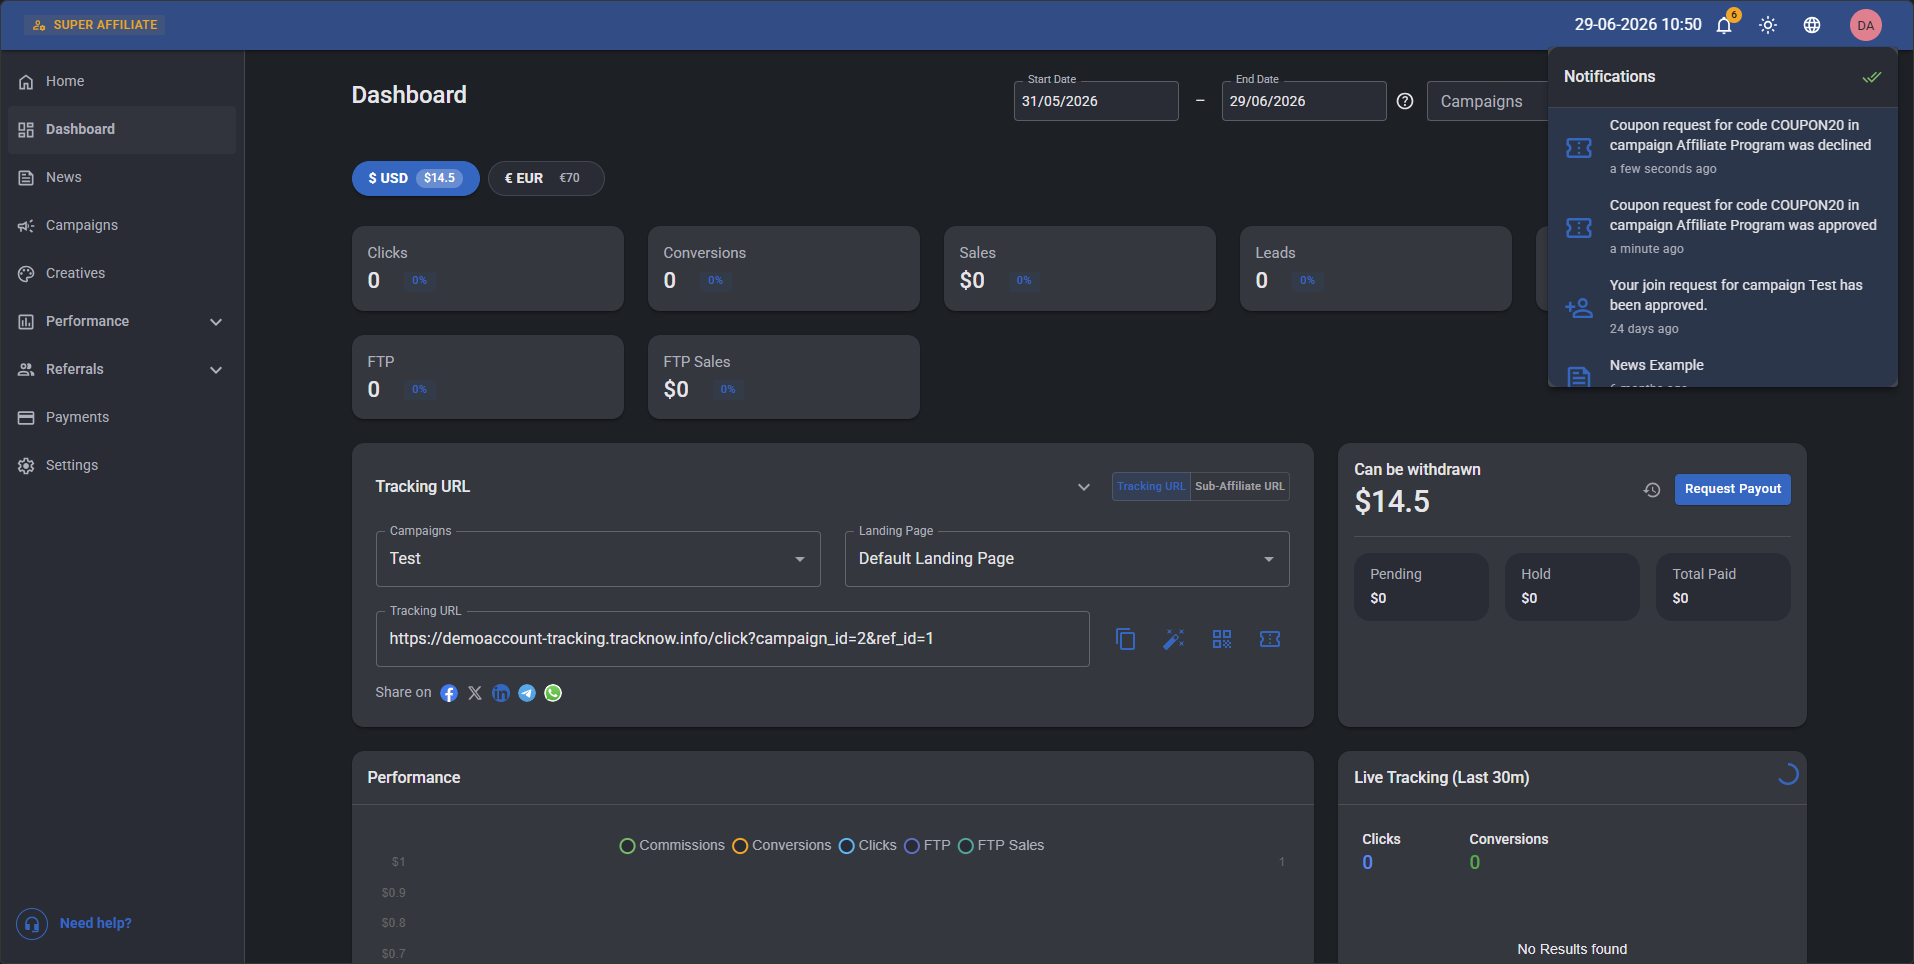The height and width of the screenshot is (964, 1914).
Task: Share tracking link on WhatsApp
Action: pyautogui.click(x=553, y=693)
